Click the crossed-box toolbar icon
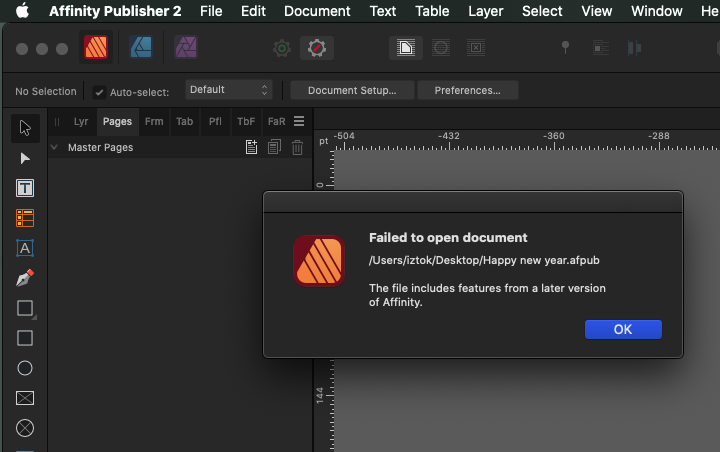 click(476, 48)
